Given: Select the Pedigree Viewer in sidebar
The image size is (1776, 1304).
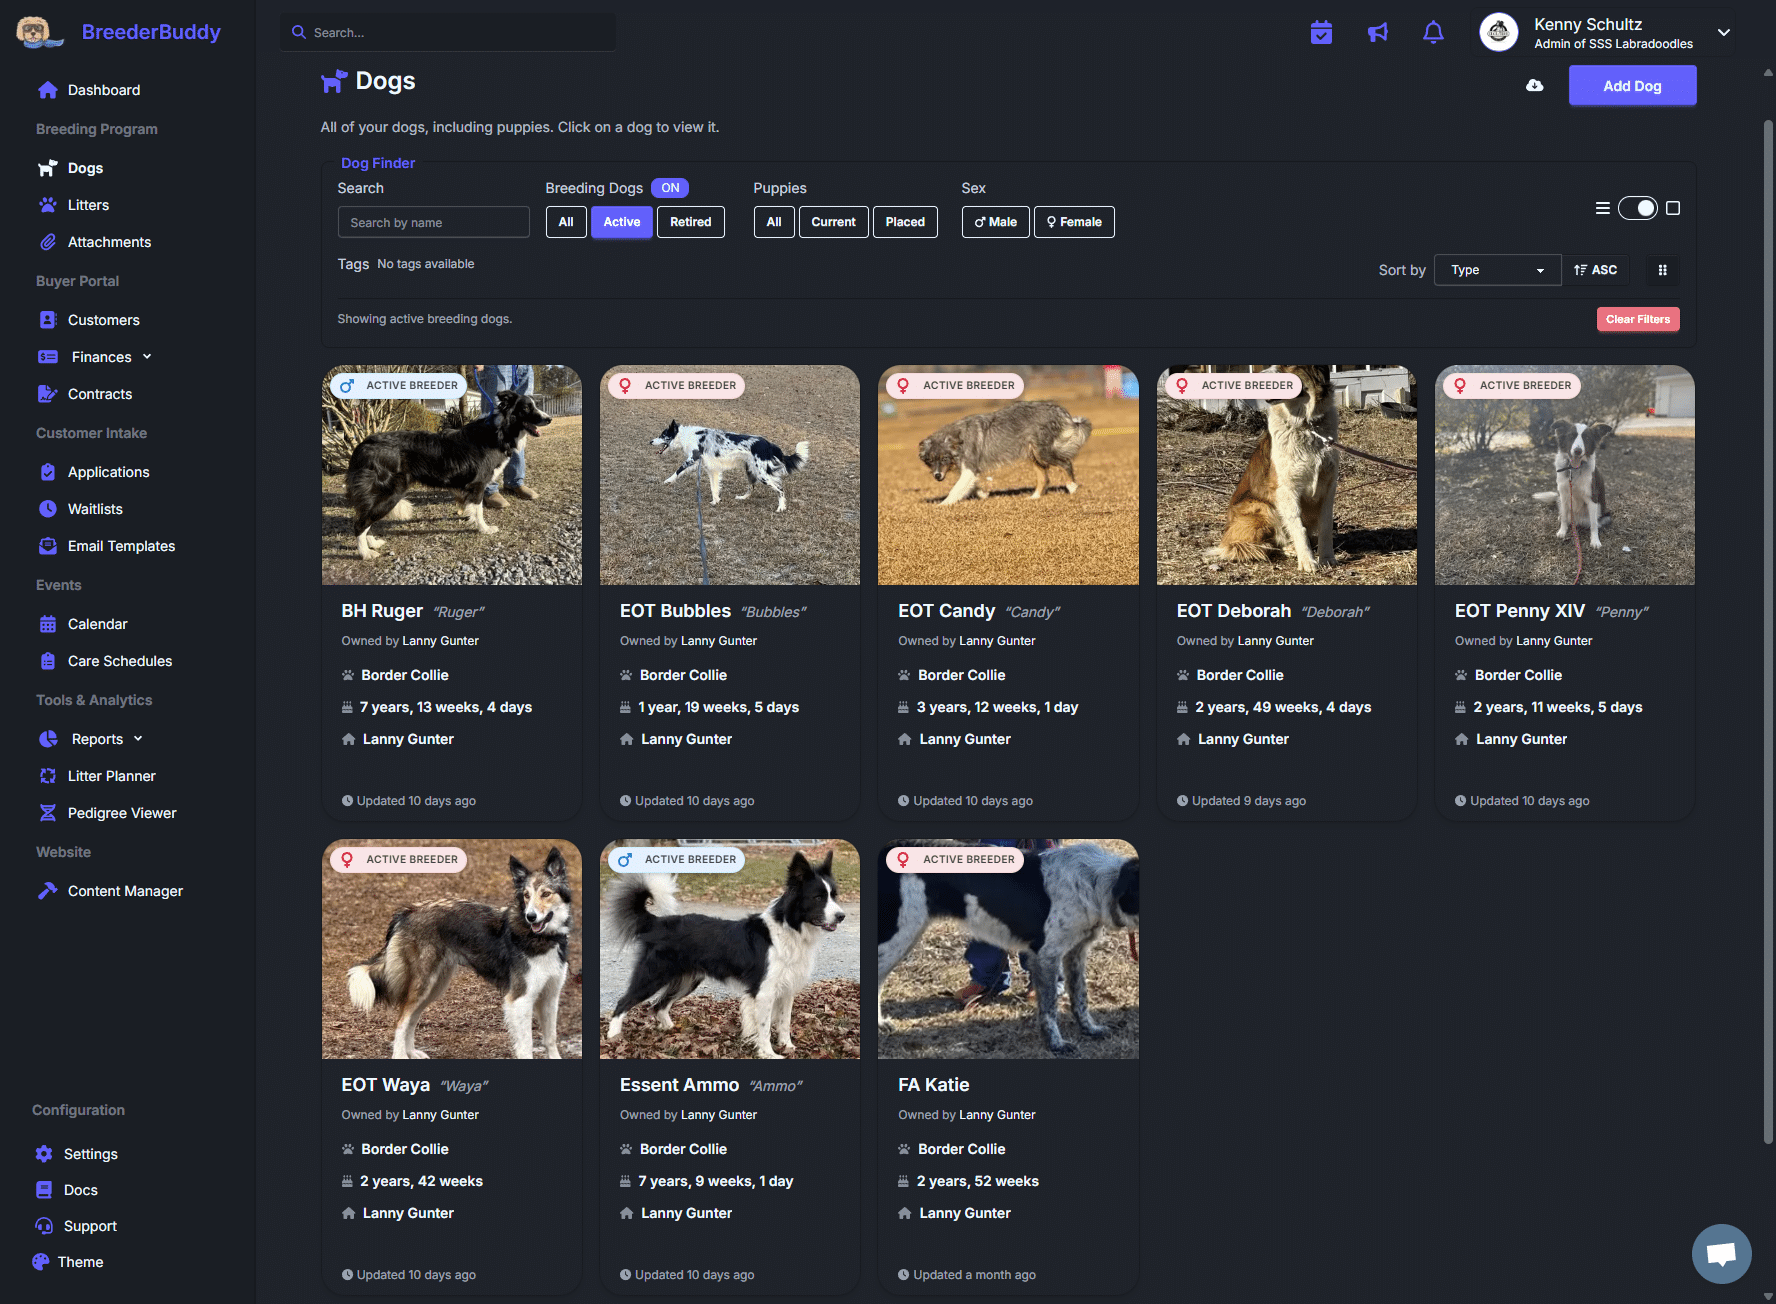Looking at the screenshot, I should coord(121,812).
